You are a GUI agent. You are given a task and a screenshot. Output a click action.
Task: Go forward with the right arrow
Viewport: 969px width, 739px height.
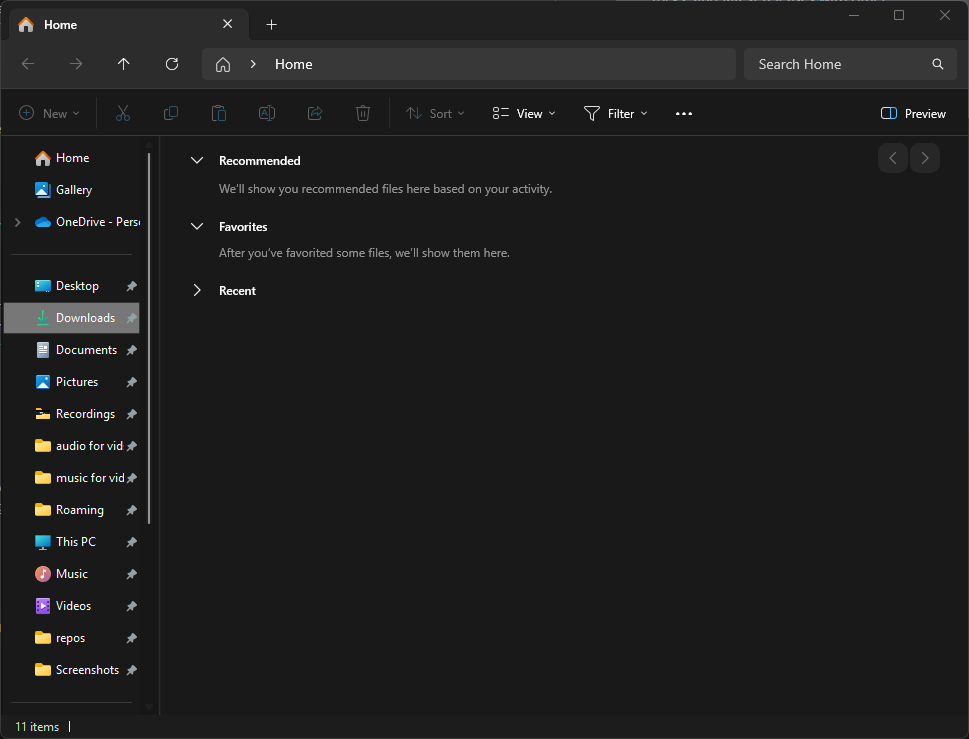(x=75, y=64)
